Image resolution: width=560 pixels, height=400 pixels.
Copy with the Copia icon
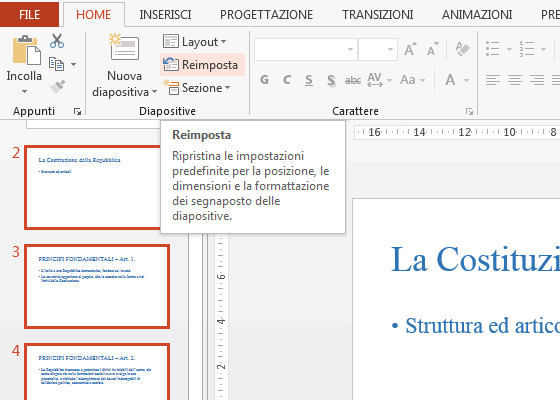pyautogui.click(x=56, y=64)
